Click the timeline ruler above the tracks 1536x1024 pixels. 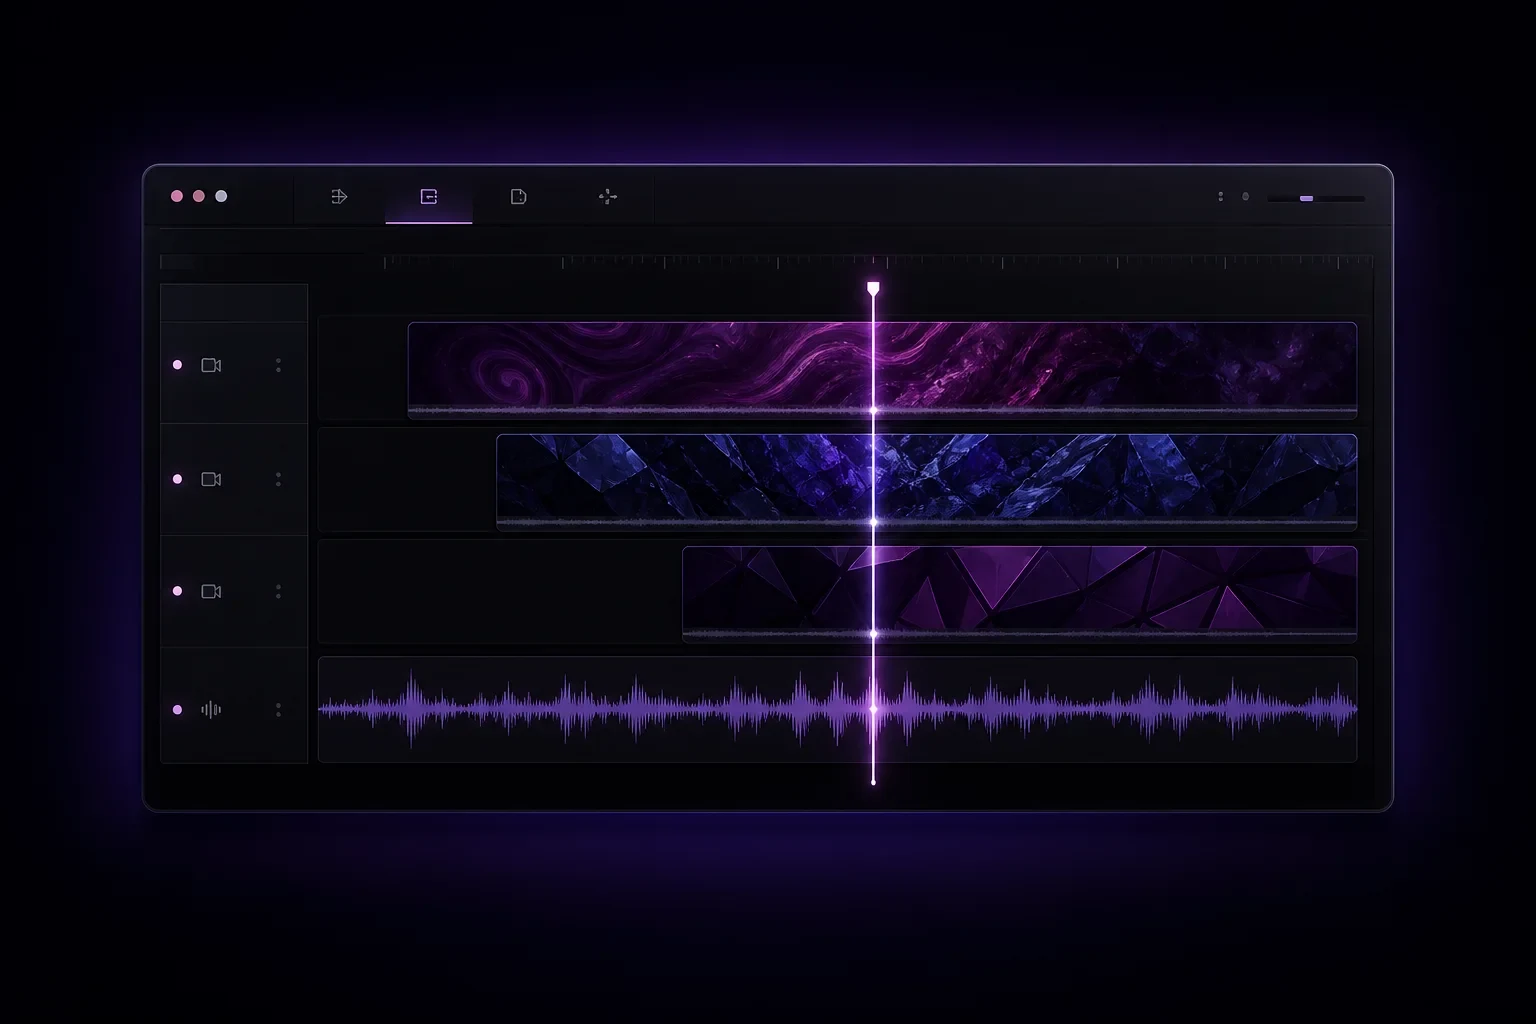click(766, 263)
